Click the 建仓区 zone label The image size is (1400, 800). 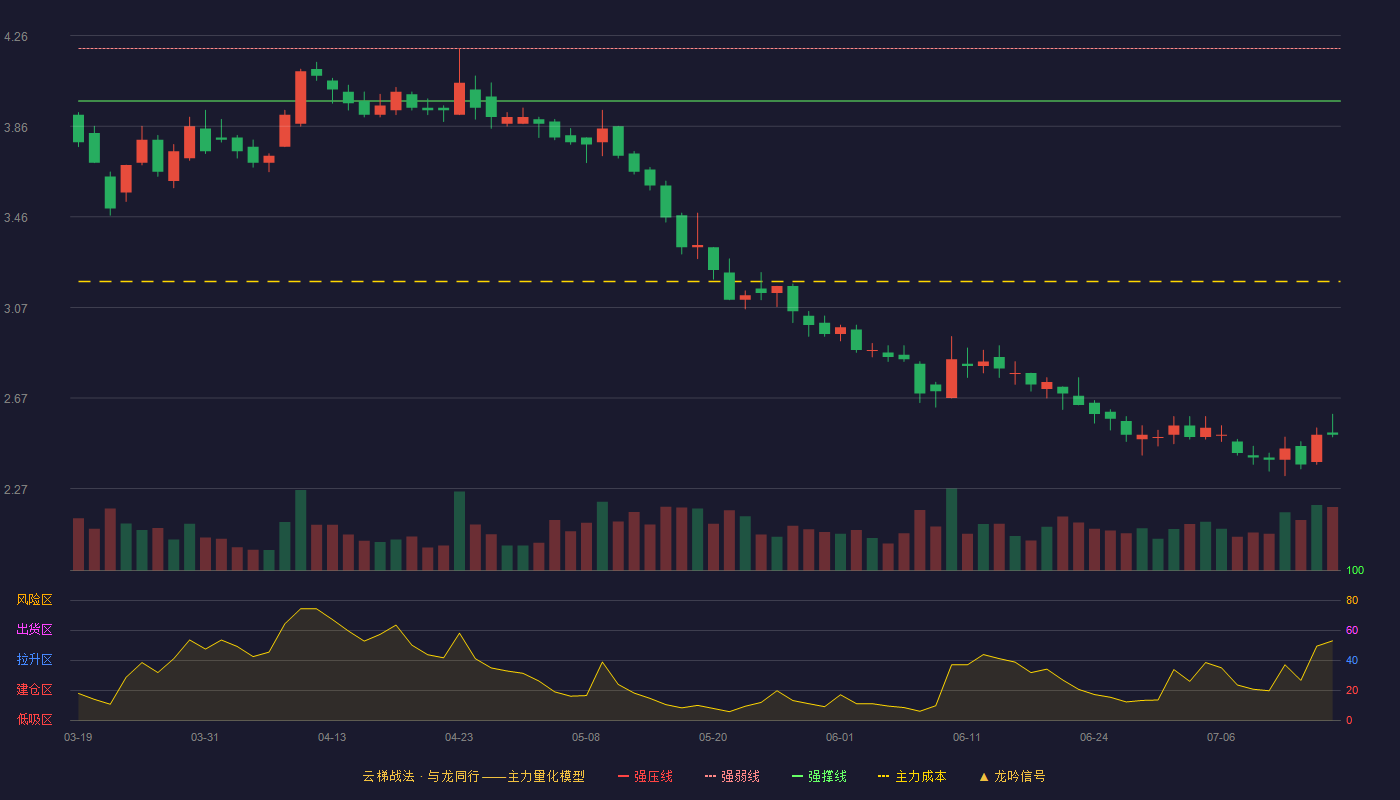point(34,690)
